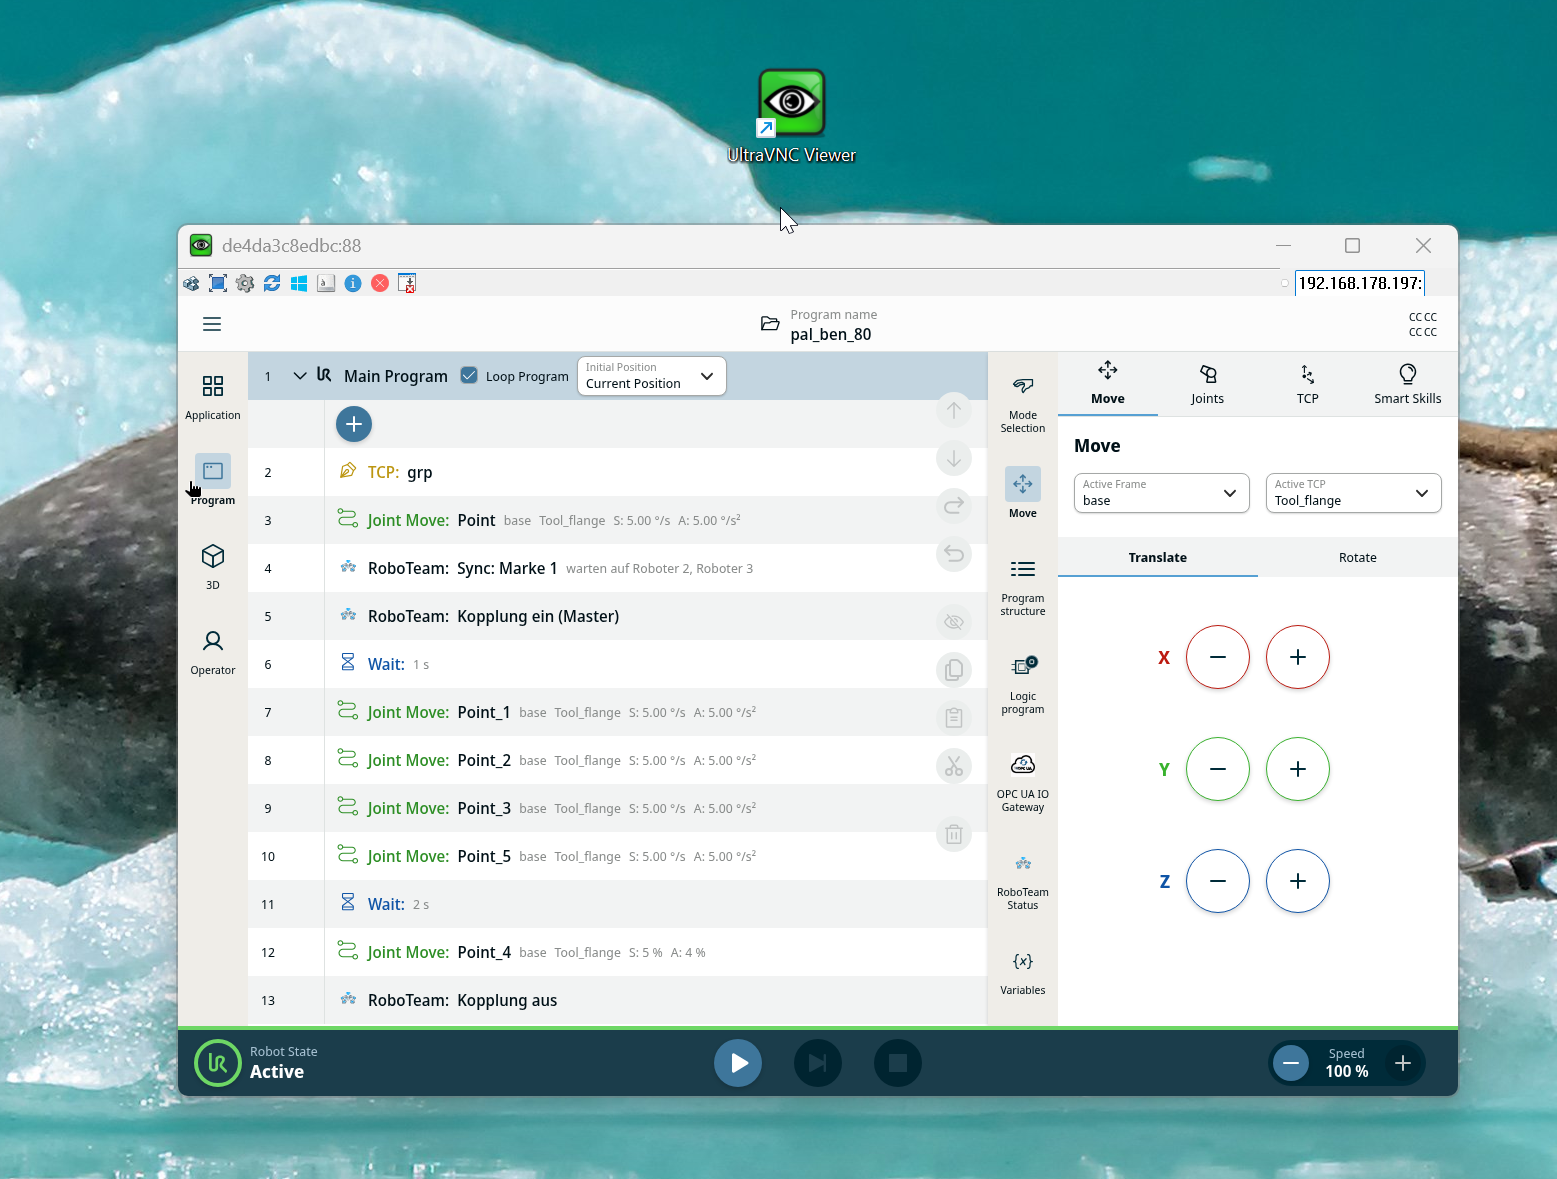
Task: Click the step-forward playback button
Action: click(818, 1063)
